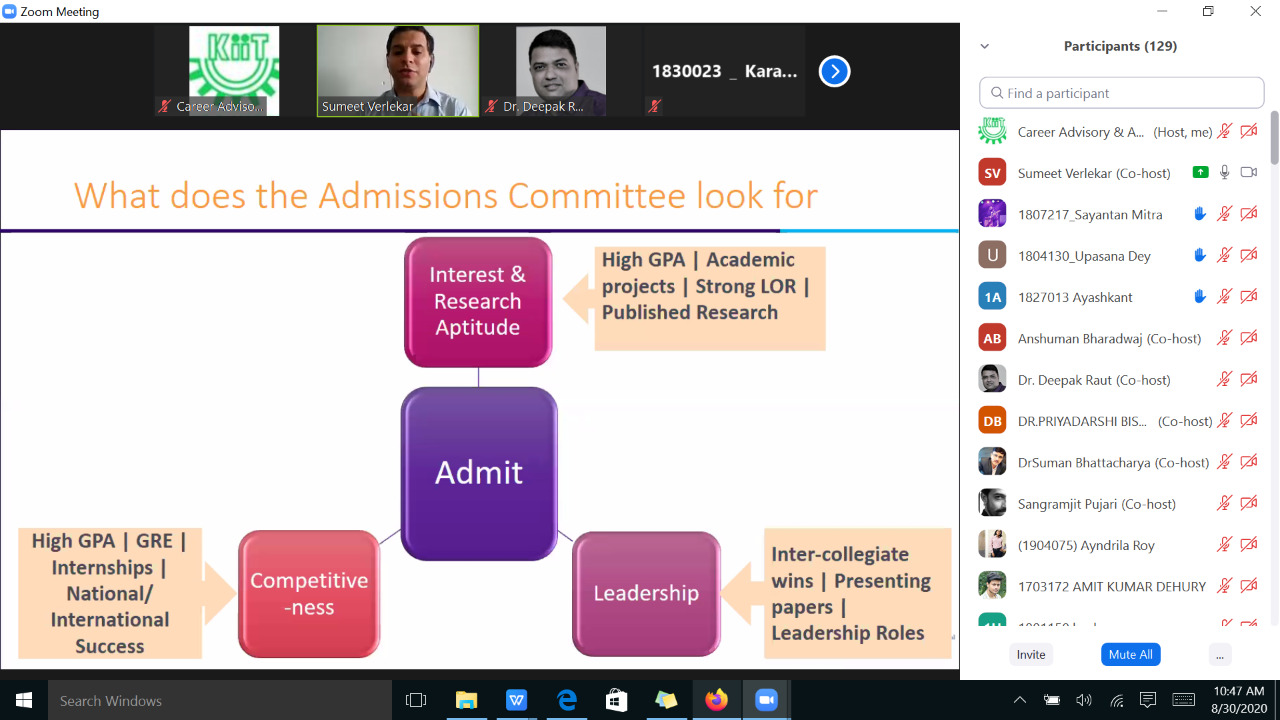
Task: Show next video thumbnails with blue arrow
Action: [834, 72]
